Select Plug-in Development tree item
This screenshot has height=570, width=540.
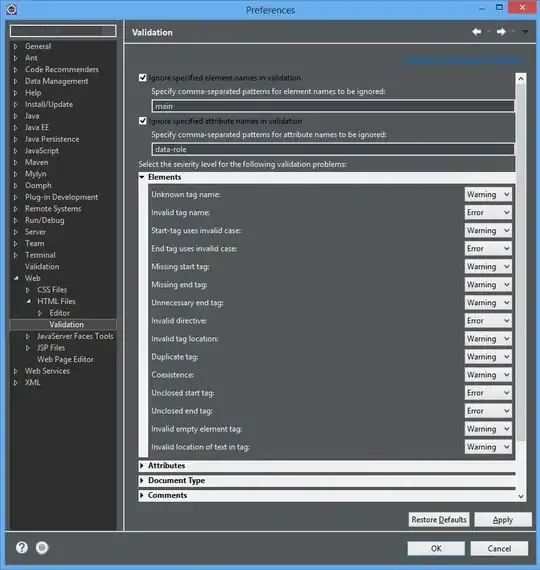[61, 197]
